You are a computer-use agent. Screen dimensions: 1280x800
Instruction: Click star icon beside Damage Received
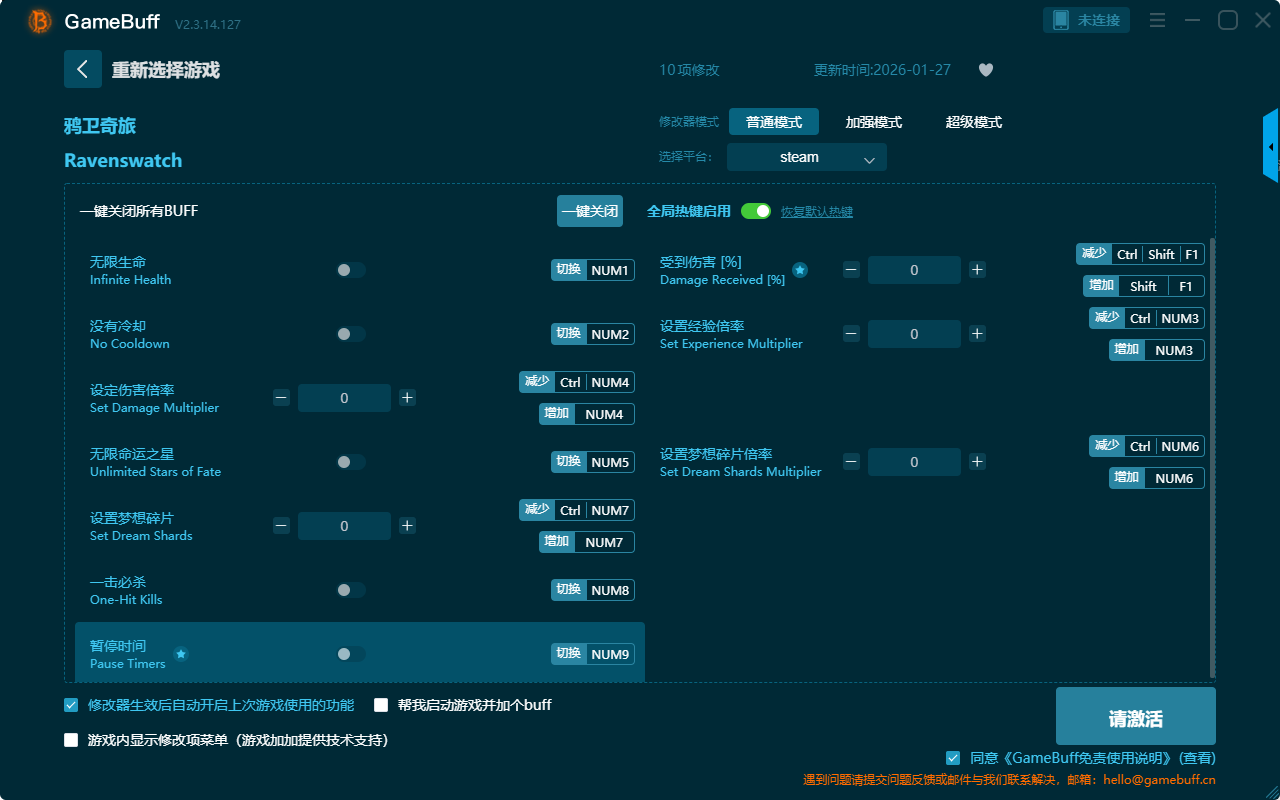coord(800,270)
